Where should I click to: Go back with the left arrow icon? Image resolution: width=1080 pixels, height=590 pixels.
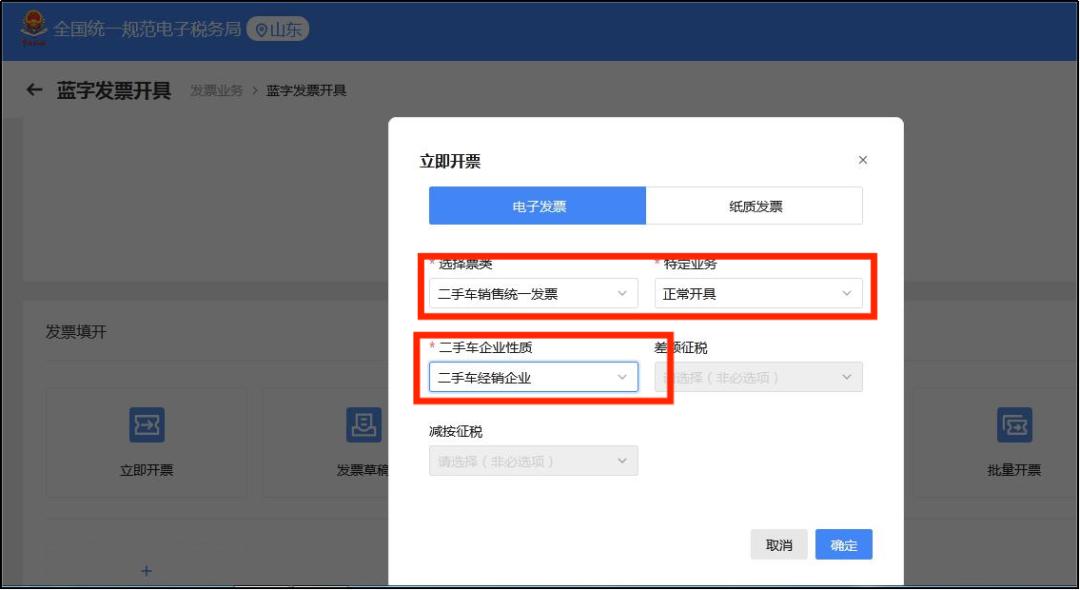[34, 89]
